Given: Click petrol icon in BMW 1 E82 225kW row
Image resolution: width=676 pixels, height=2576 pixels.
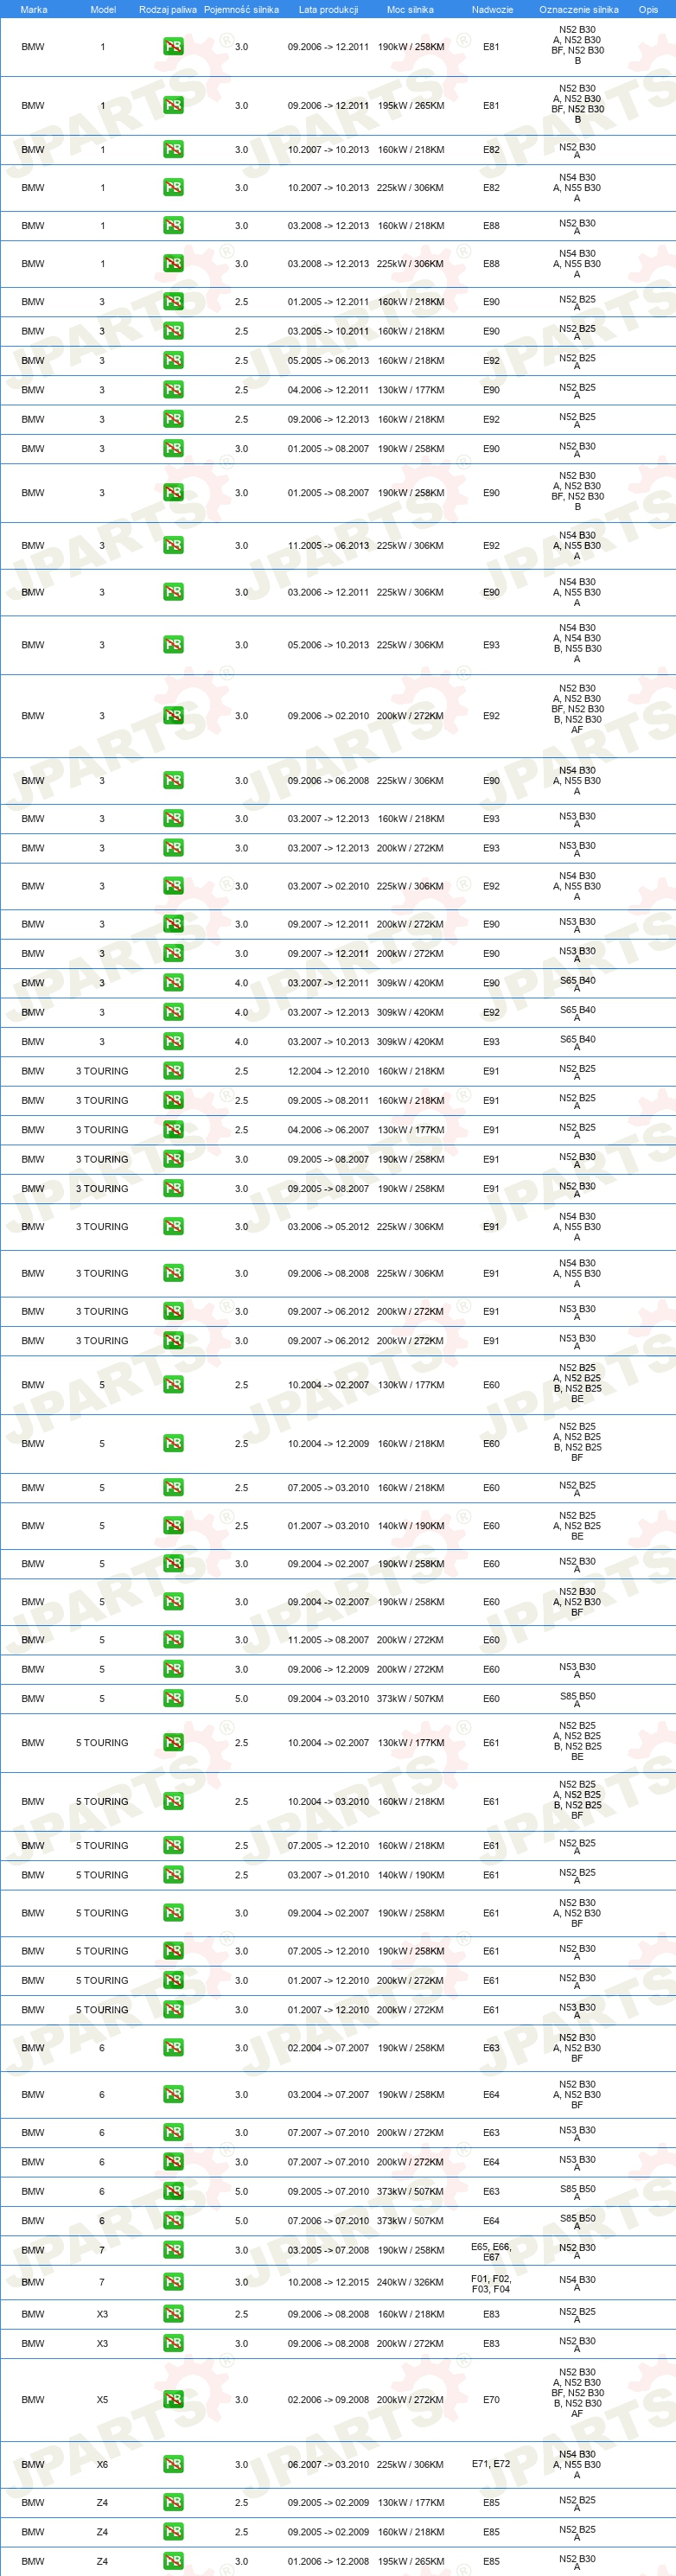Looking at the screenshot, I should 173,187.
